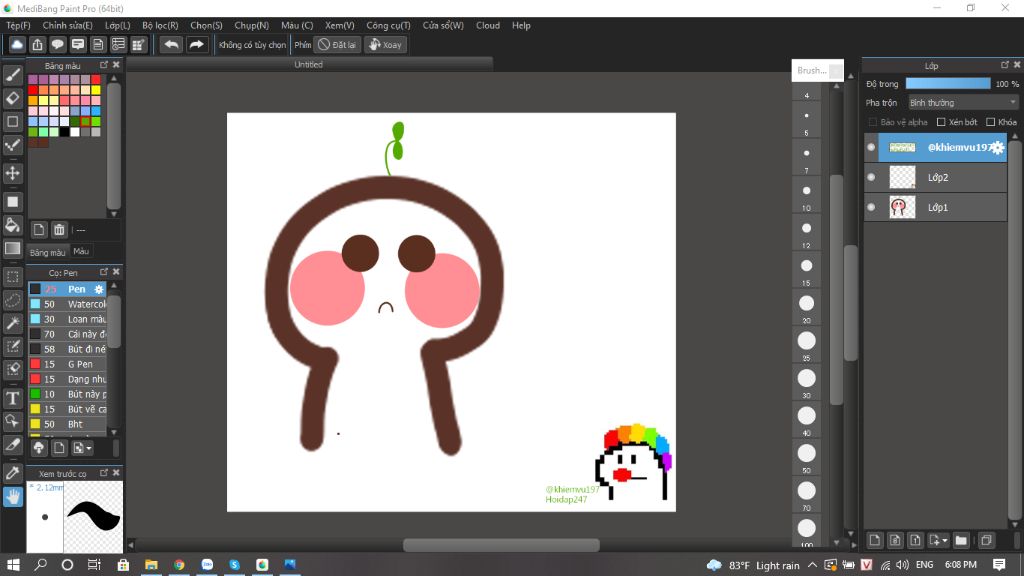1024x576 pixels.
Task: Select the Eyedropper tool
Action: pos(13,472)
